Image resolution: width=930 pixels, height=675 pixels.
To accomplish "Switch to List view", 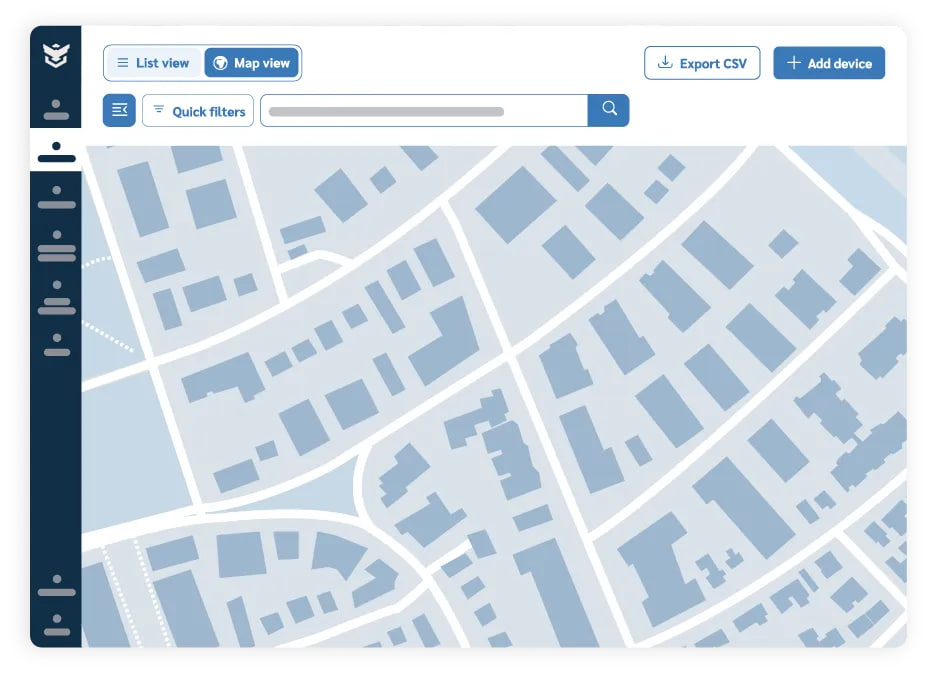I will tap(153, 63).
